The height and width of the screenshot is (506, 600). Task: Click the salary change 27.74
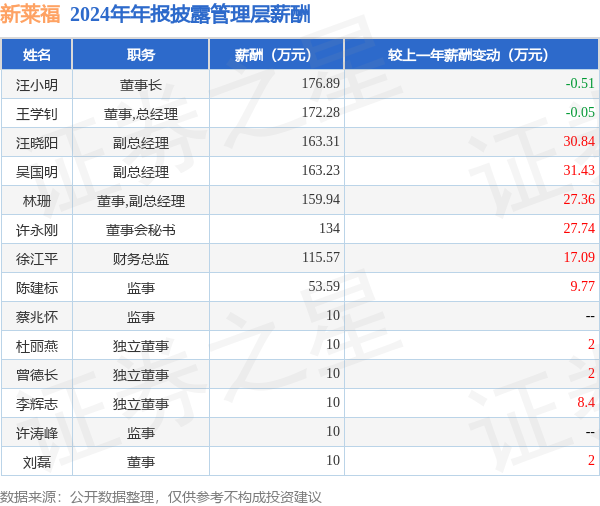(x=579, y=228)
